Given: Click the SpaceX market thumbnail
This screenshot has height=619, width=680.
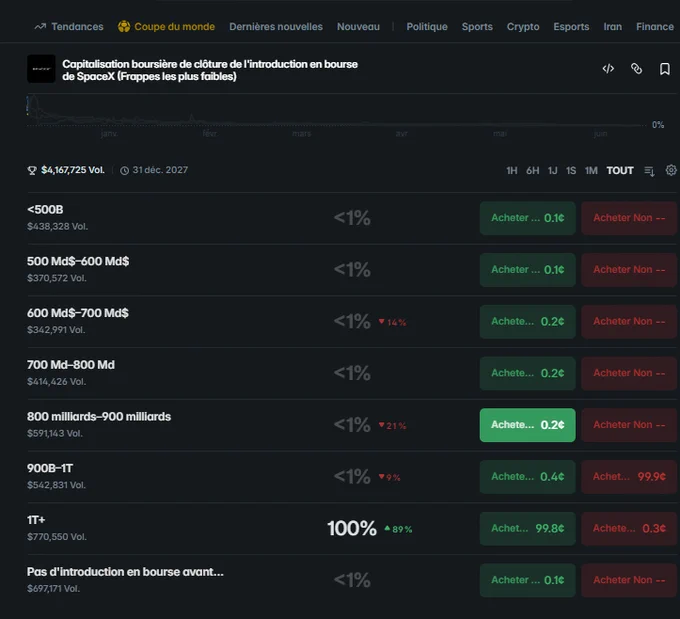Looking at the screenshot, I should (x=41, y=69).
